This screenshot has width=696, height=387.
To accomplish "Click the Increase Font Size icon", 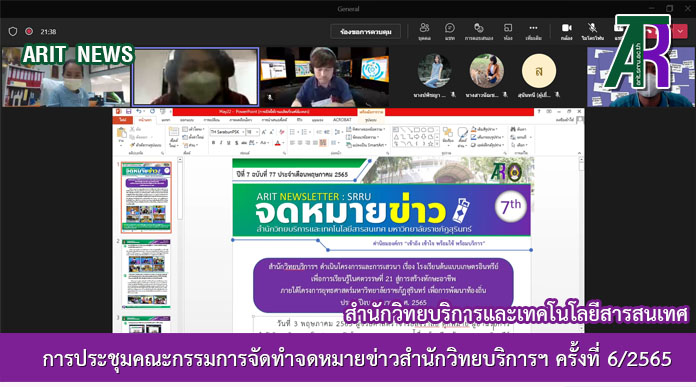I will [264, 132].
